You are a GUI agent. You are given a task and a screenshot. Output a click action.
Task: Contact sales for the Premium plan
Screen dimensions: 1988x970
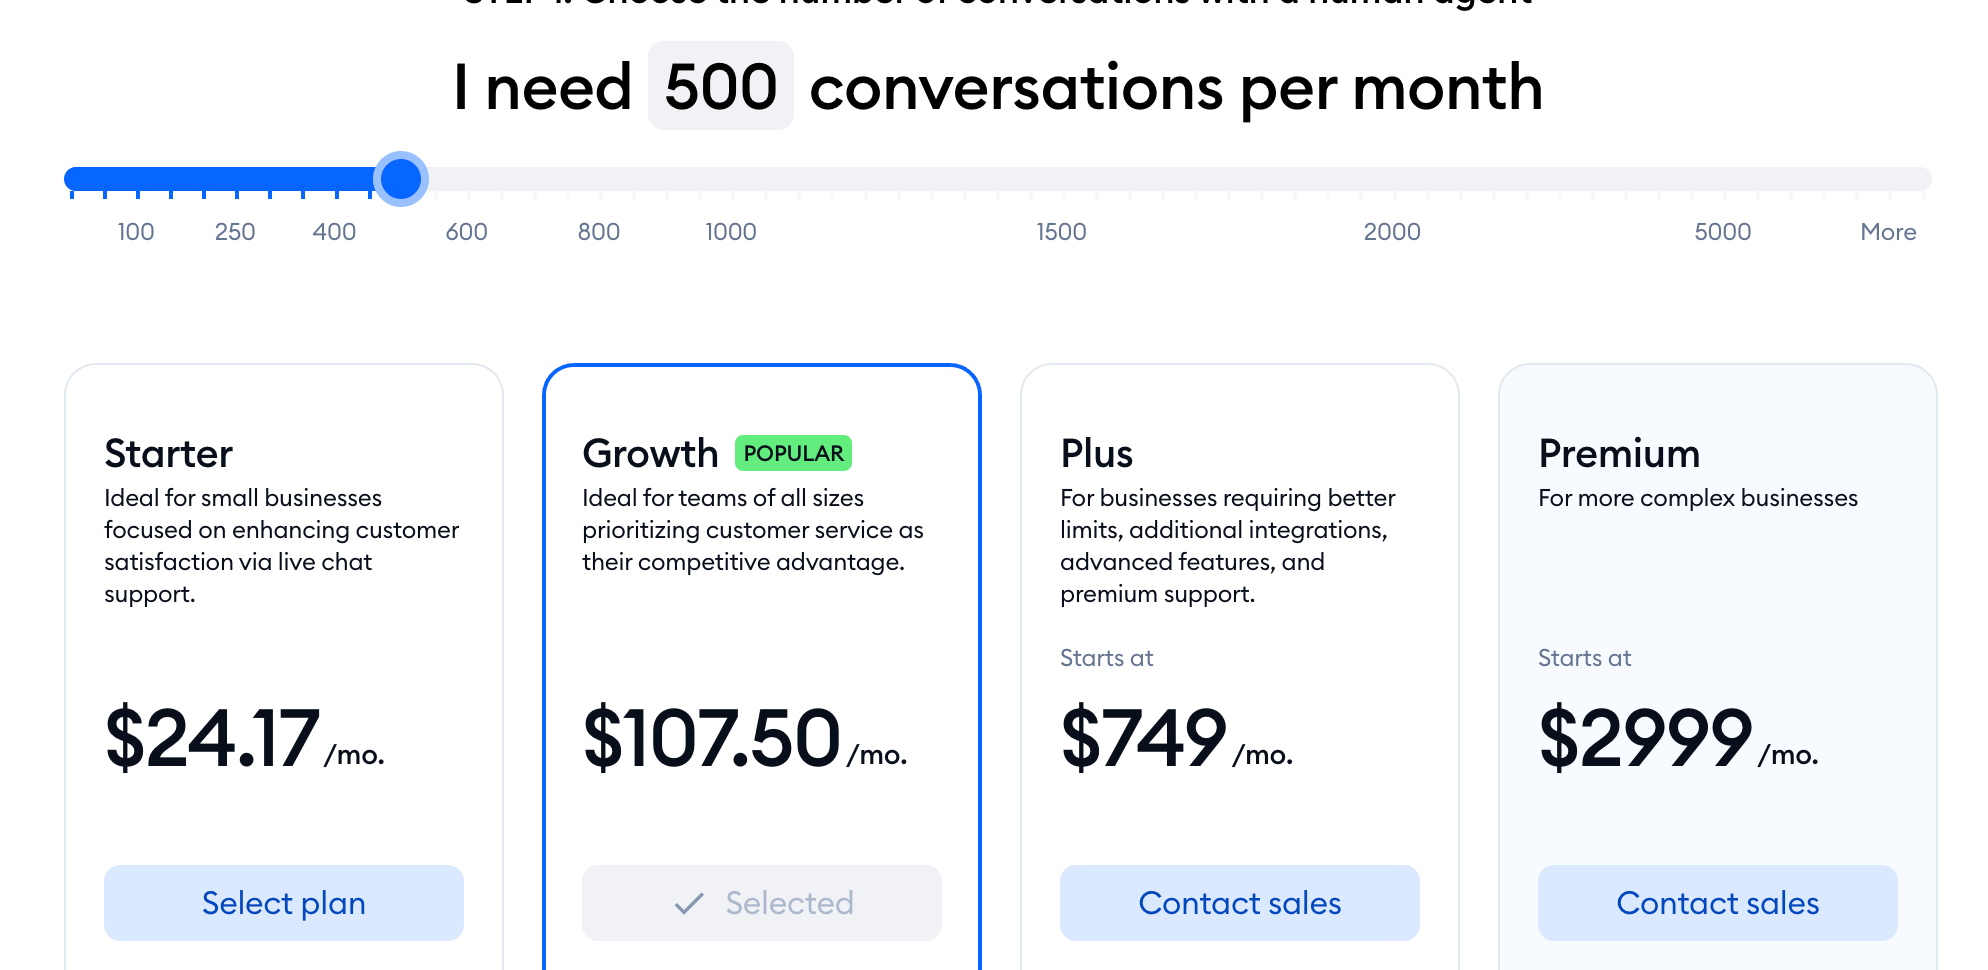tap(1717, 903)
